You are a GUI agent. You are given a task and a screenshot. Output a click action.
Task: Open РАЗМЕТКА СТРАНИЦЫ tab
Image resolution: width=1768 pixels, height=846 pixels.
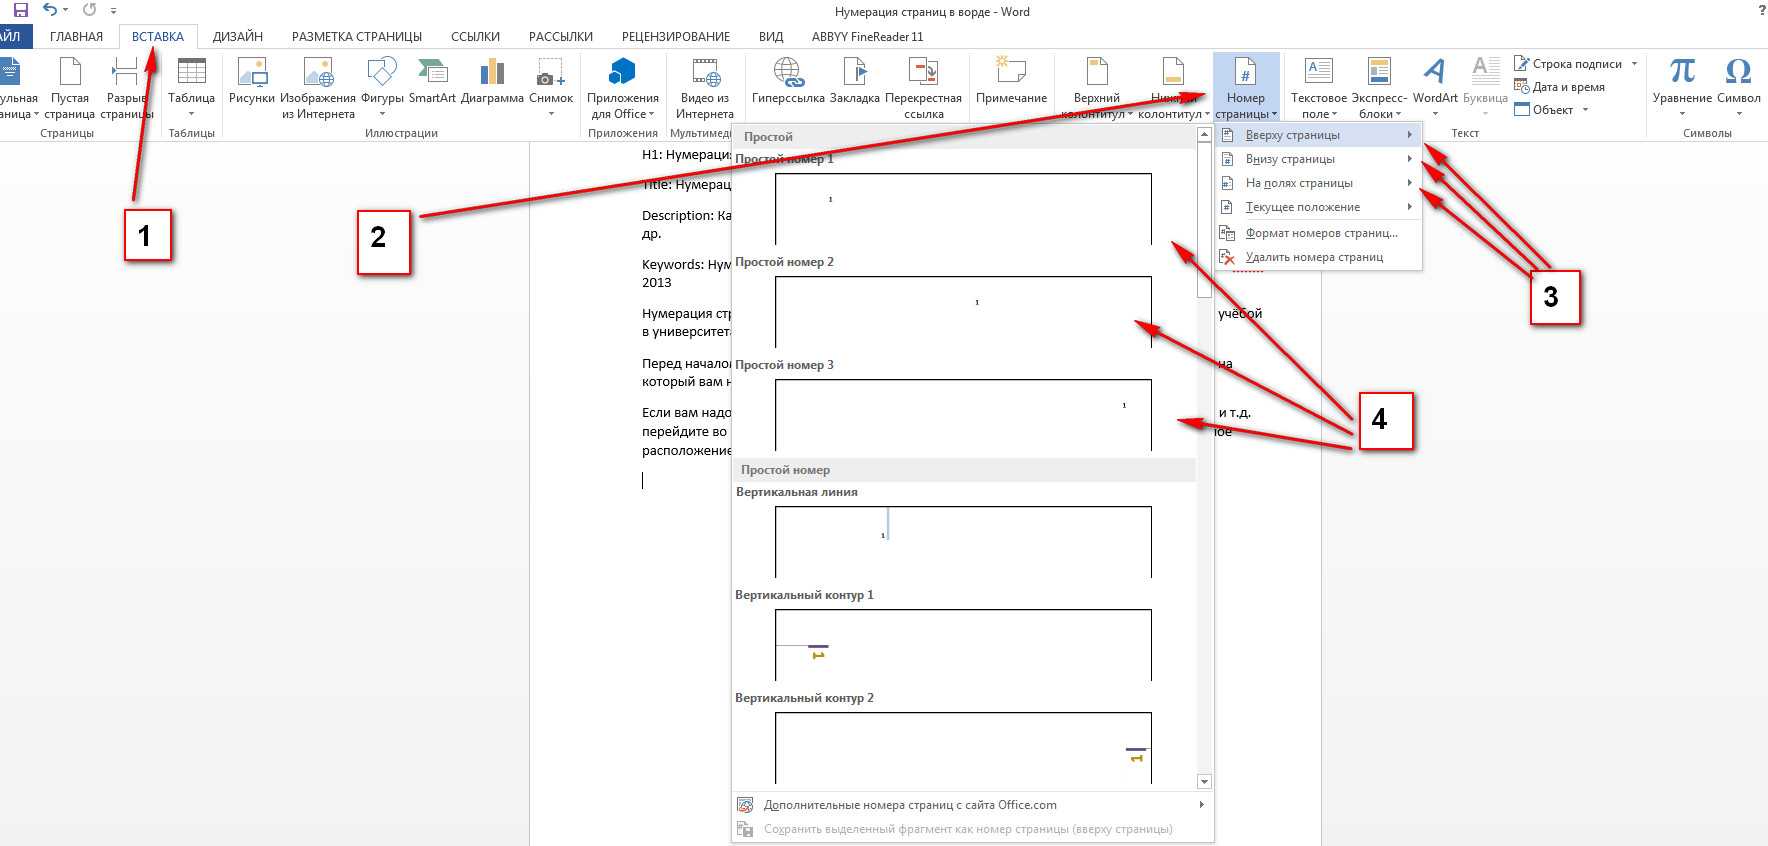tap(357, 37)
